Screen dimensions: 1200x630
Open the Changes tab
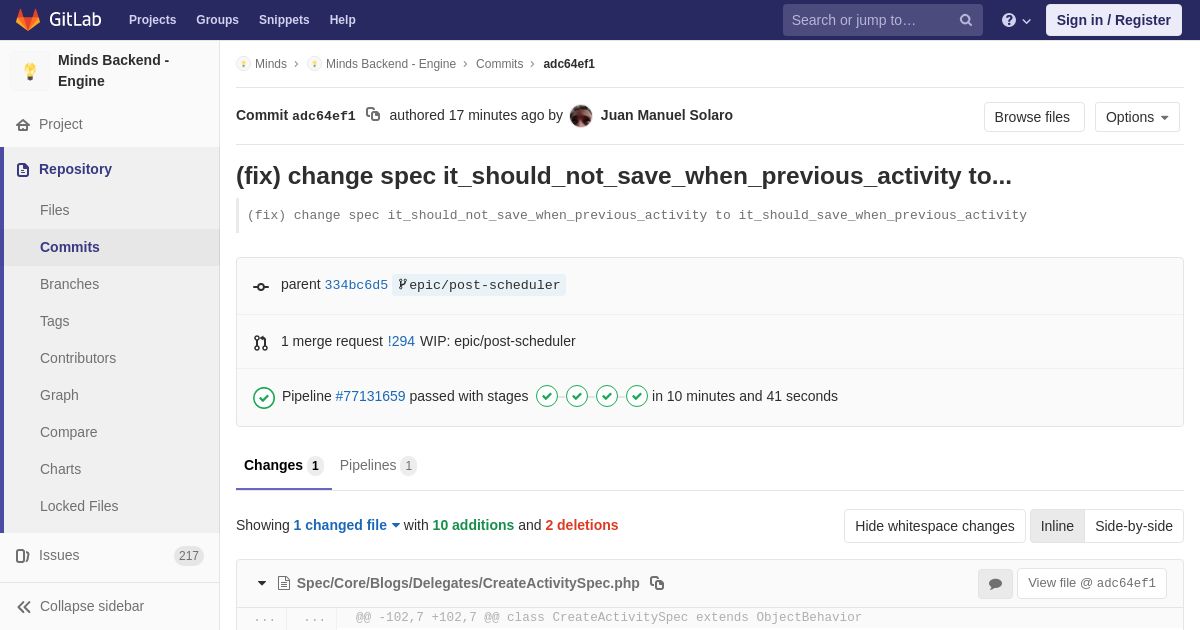tap(284, 466)
